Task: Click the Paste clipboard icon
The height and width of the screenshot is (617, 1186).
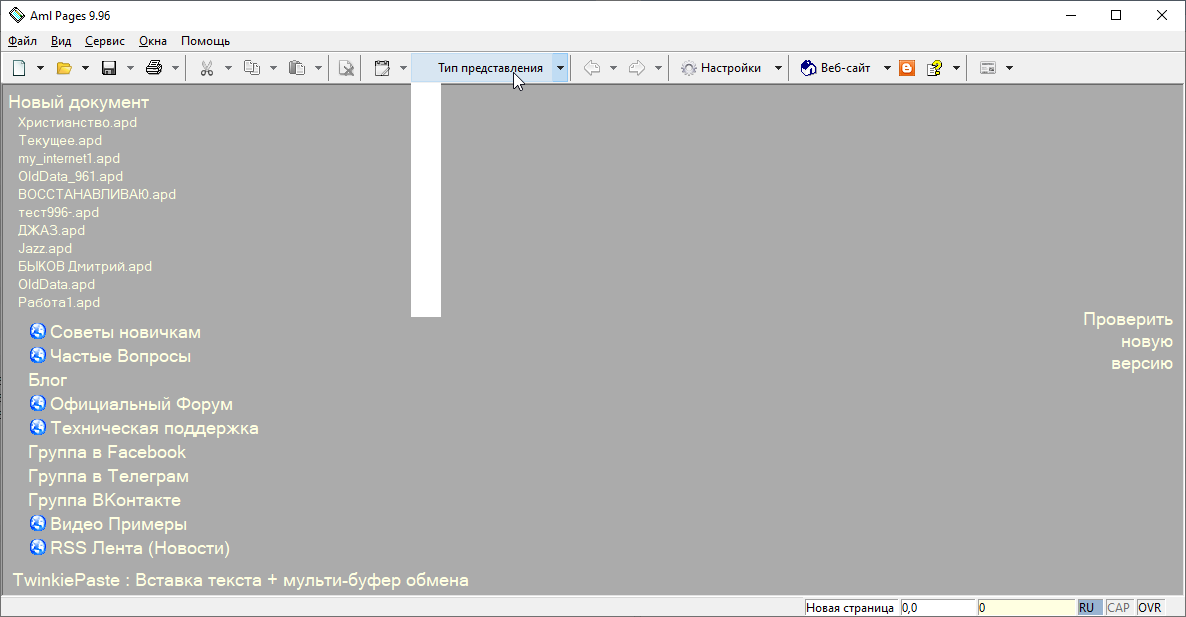Action: 296,68
